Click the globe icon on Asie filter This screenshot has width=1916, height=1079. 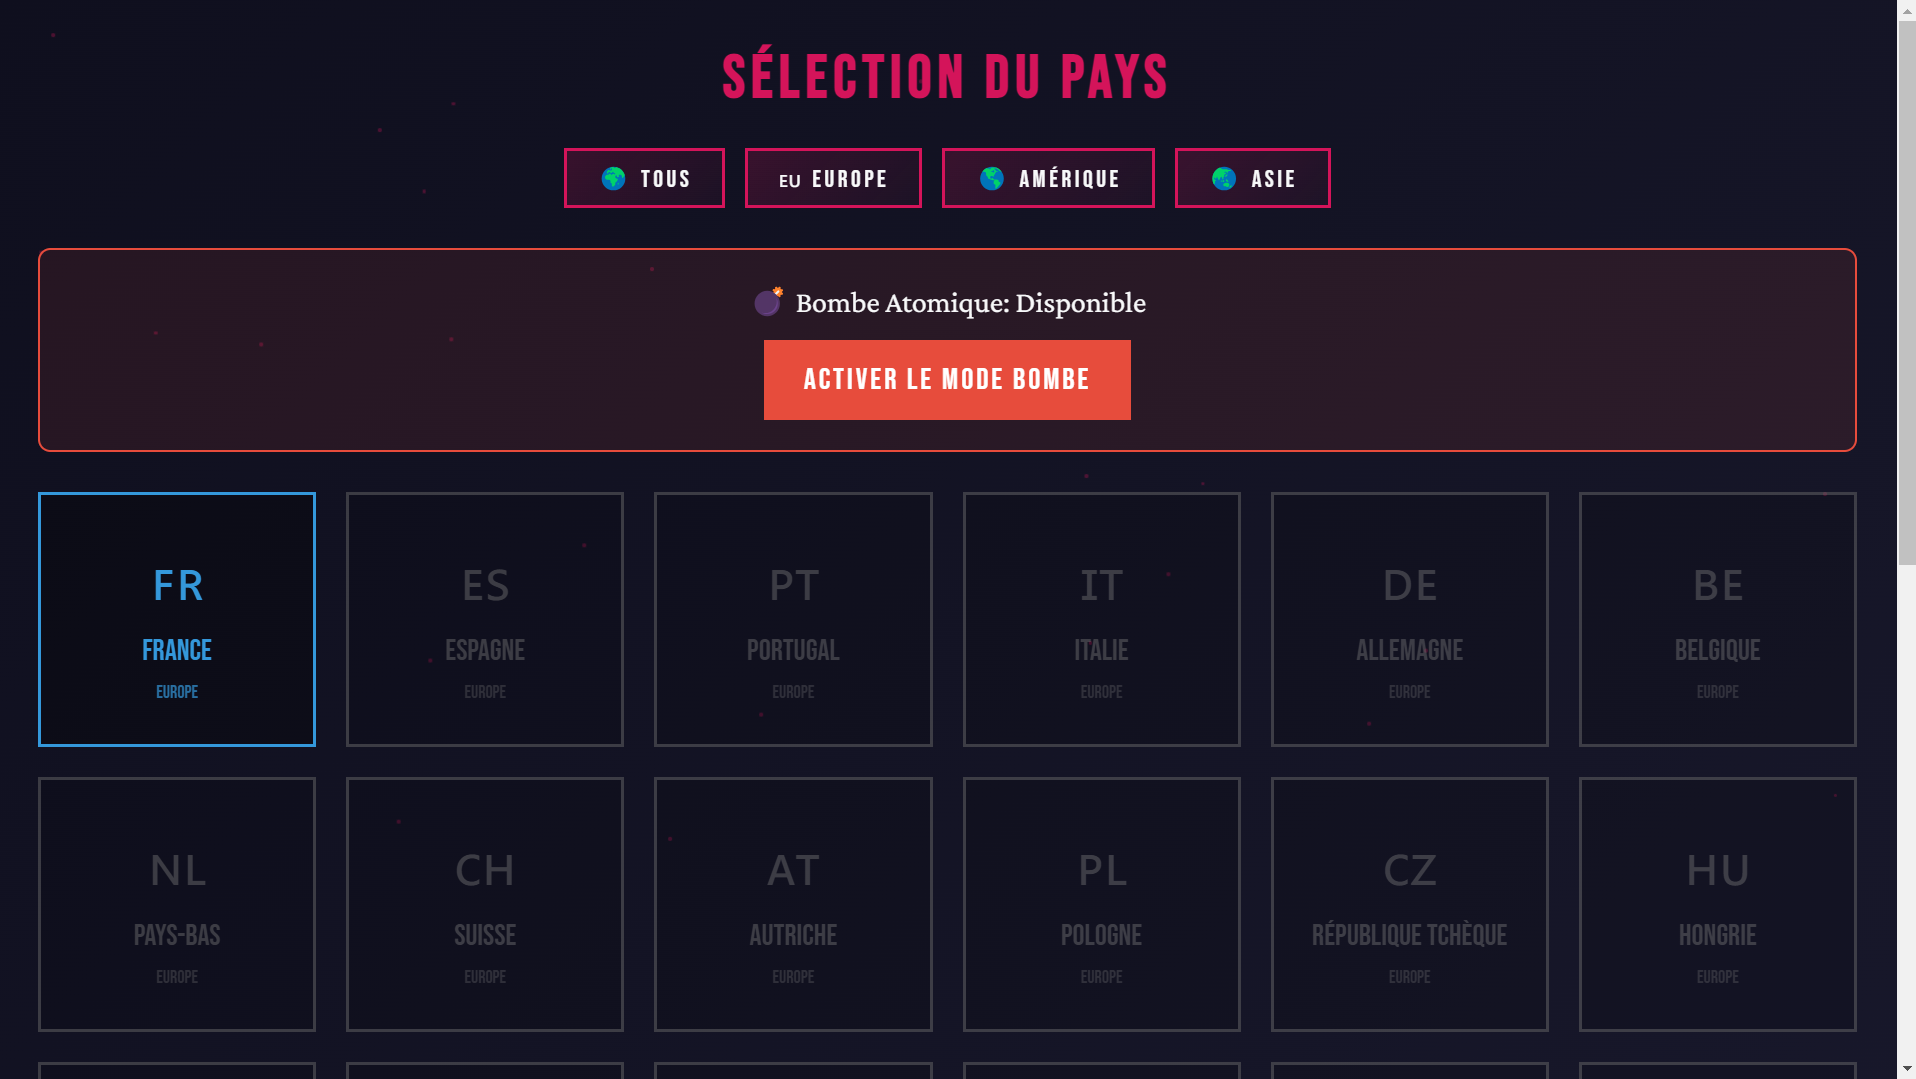[x=1224, y=179]
